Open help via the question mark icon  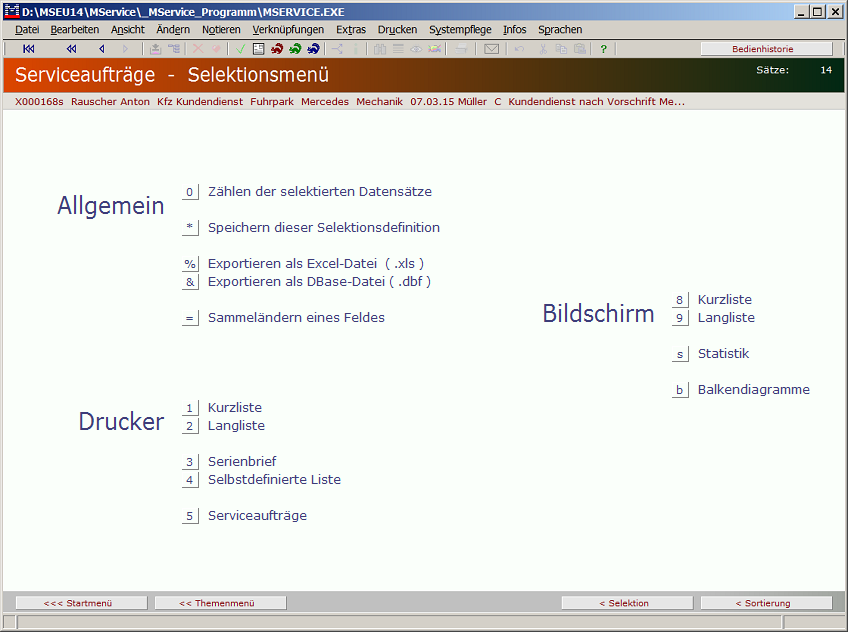coord(603,49)
